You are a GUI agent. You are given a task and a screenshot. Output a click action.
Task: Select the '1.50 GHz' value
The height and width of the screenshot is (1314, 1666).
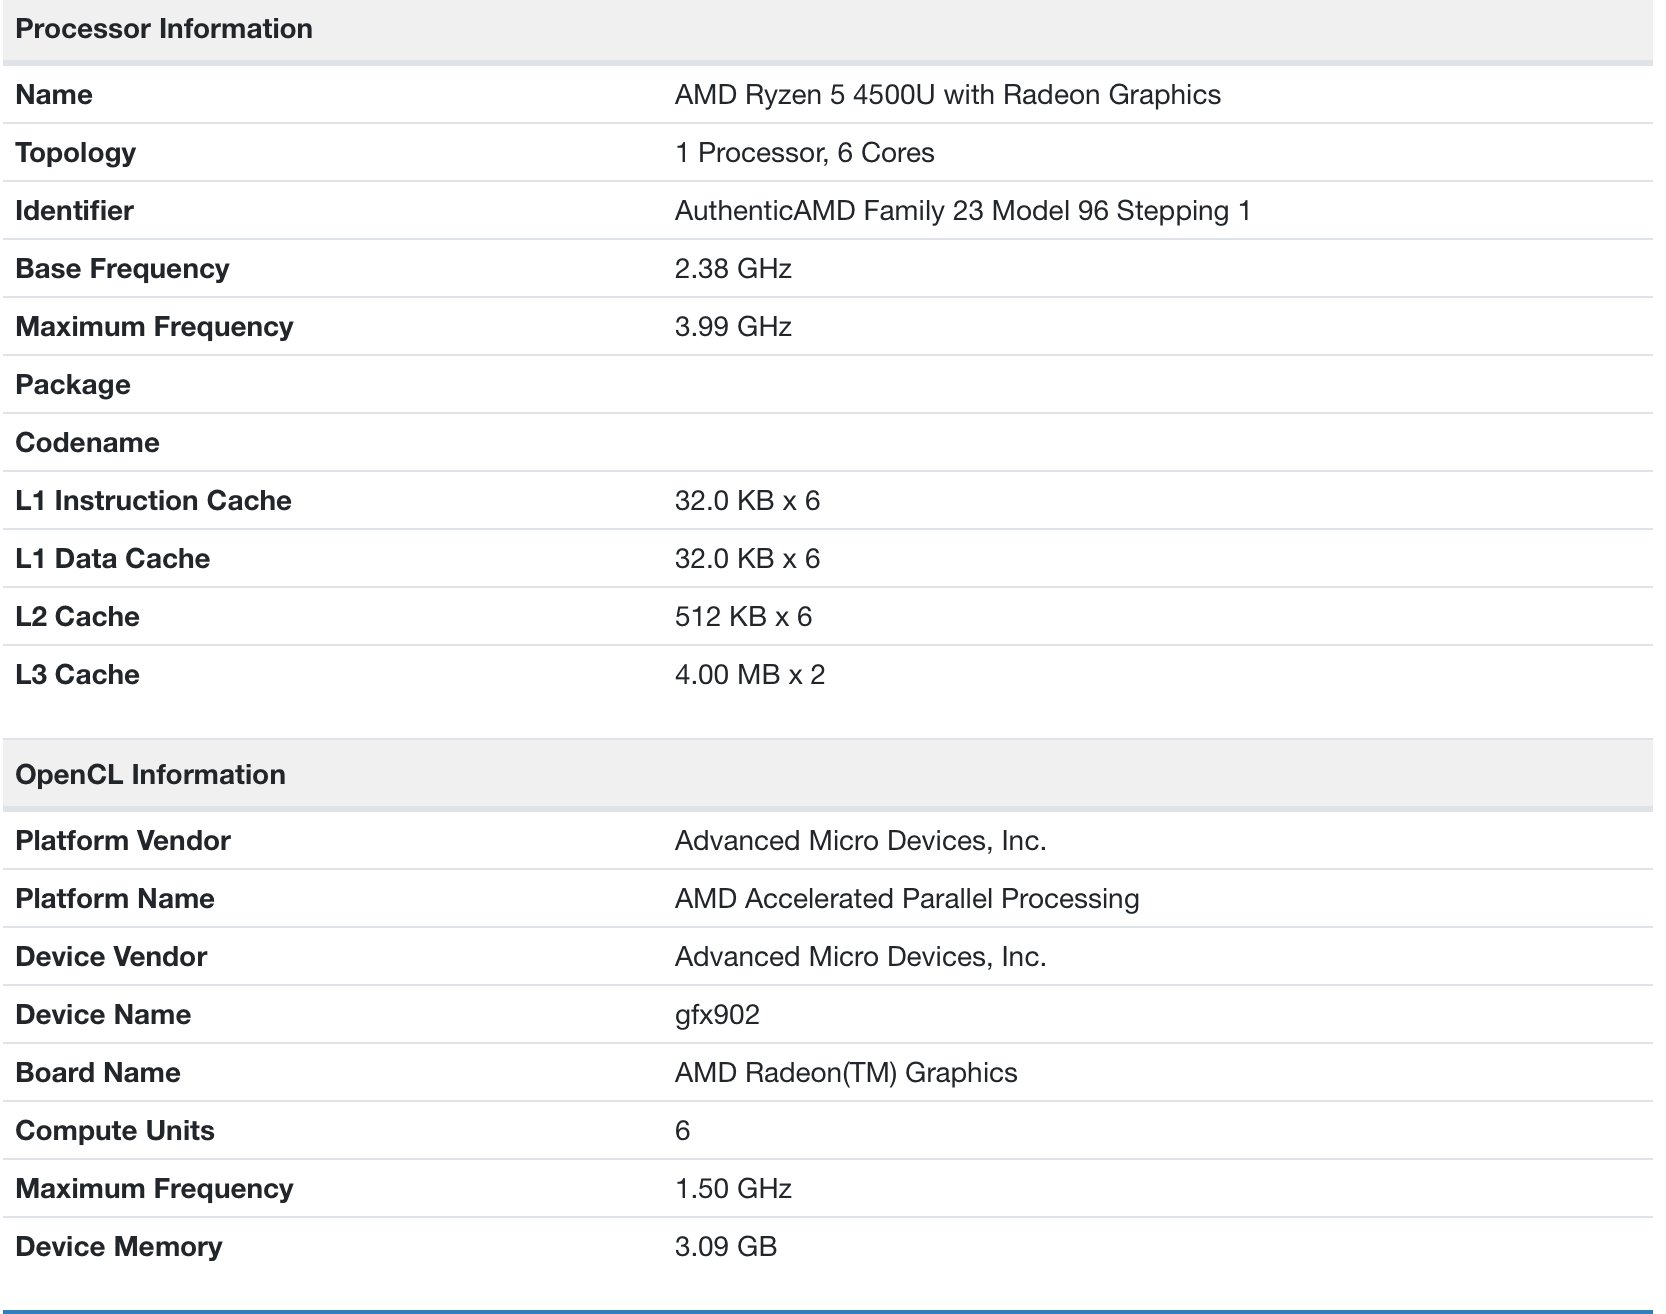click(733, 1188)
